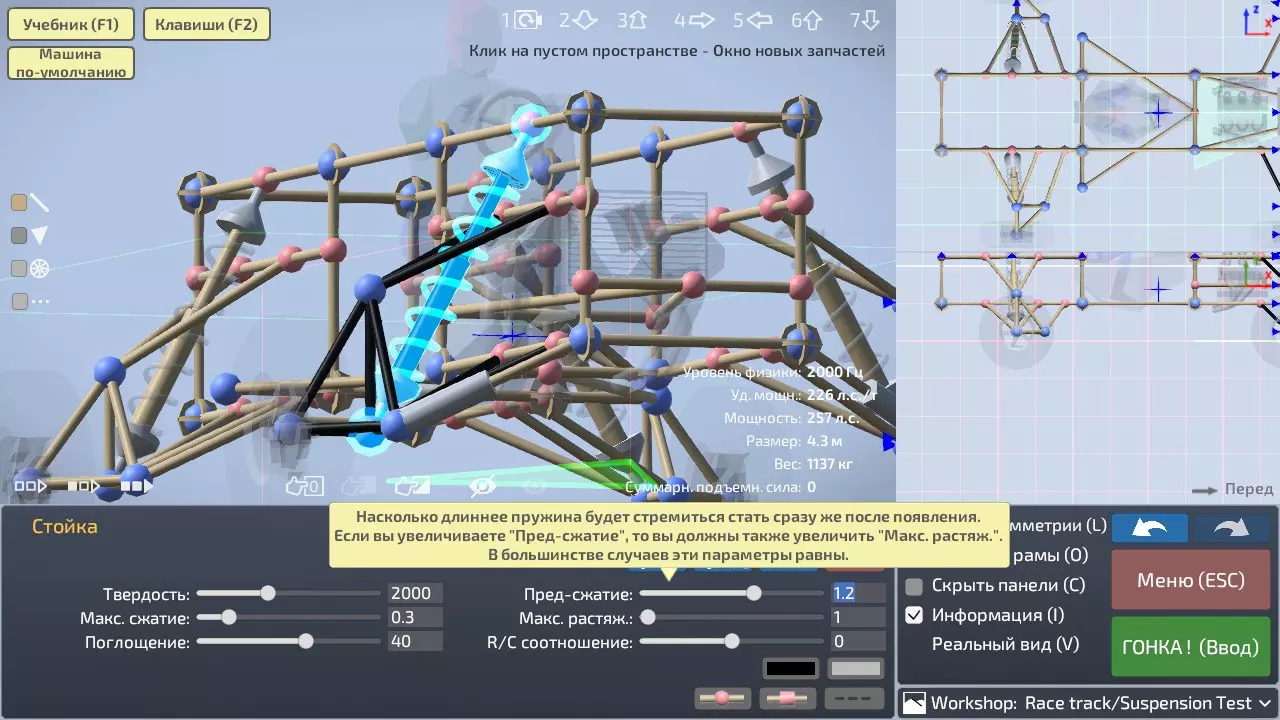
Task: Switch to camera view 6 up arrow
Action: click(x=812, y=19)
